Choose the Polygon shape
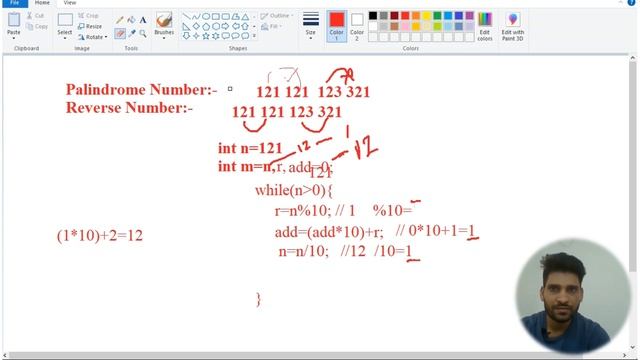This screenshot has height=360, width=640. point(236,16)
